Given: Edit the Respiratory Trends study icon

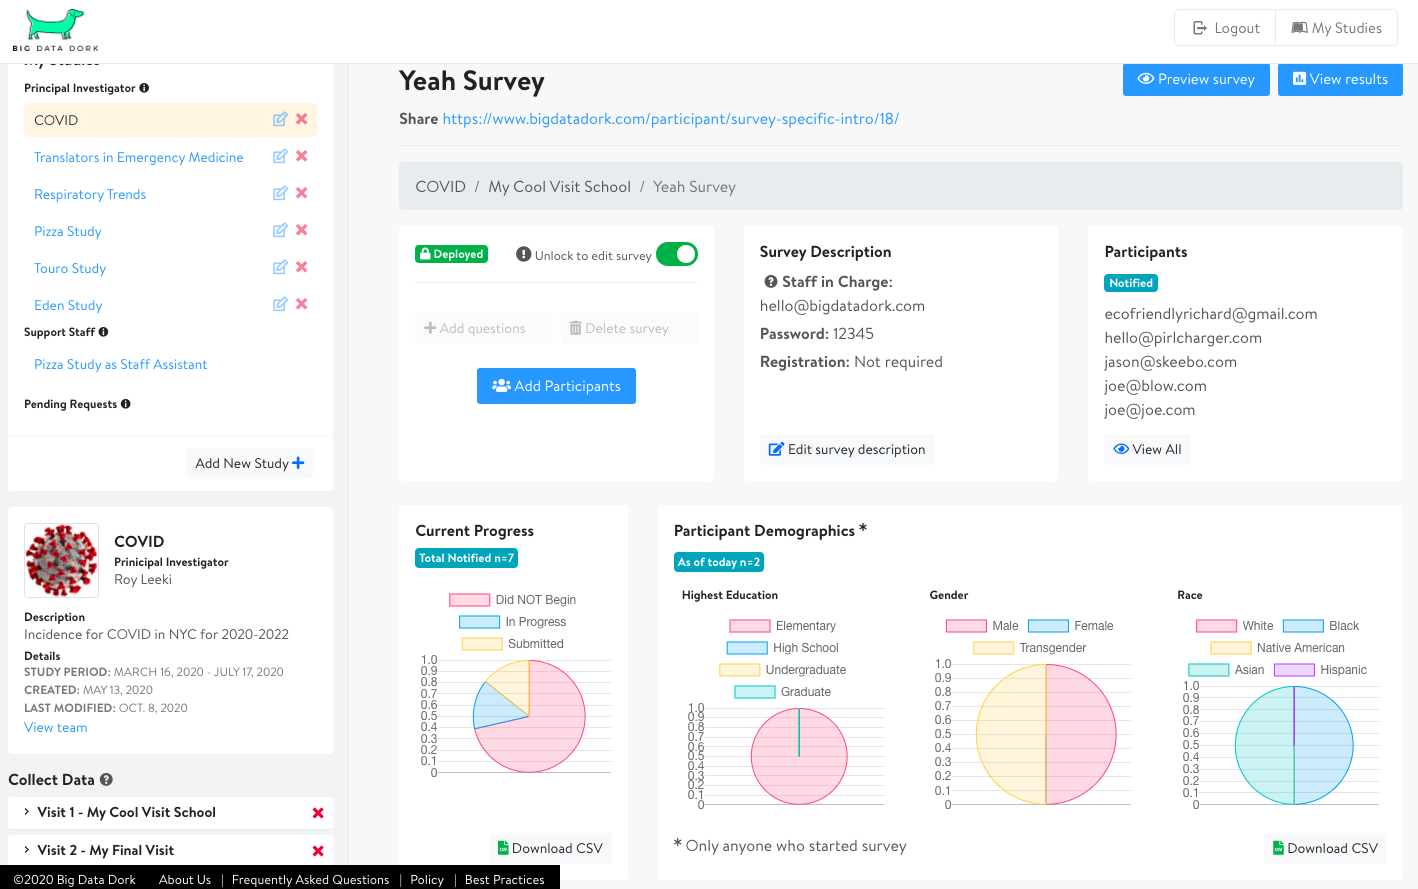Looking at the screenshot, I should coord(280,193).
